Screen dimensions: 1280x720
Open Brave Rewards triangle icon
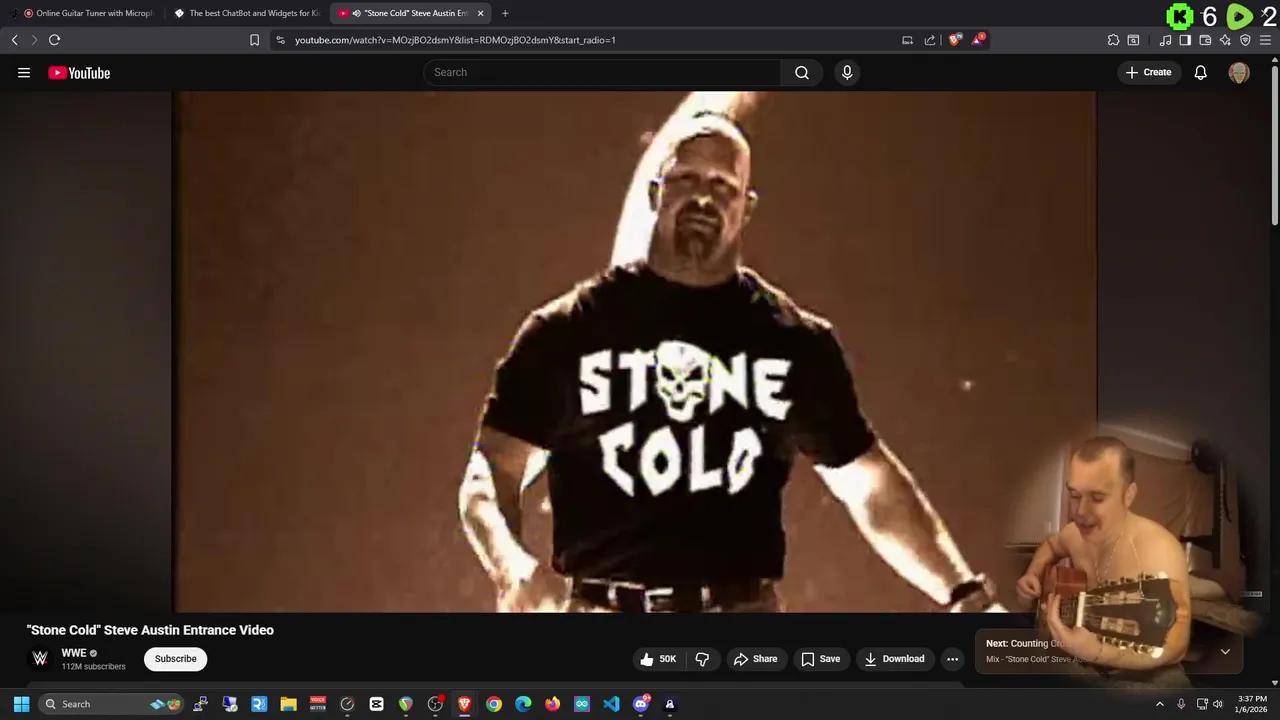click(x=977, y=40)
